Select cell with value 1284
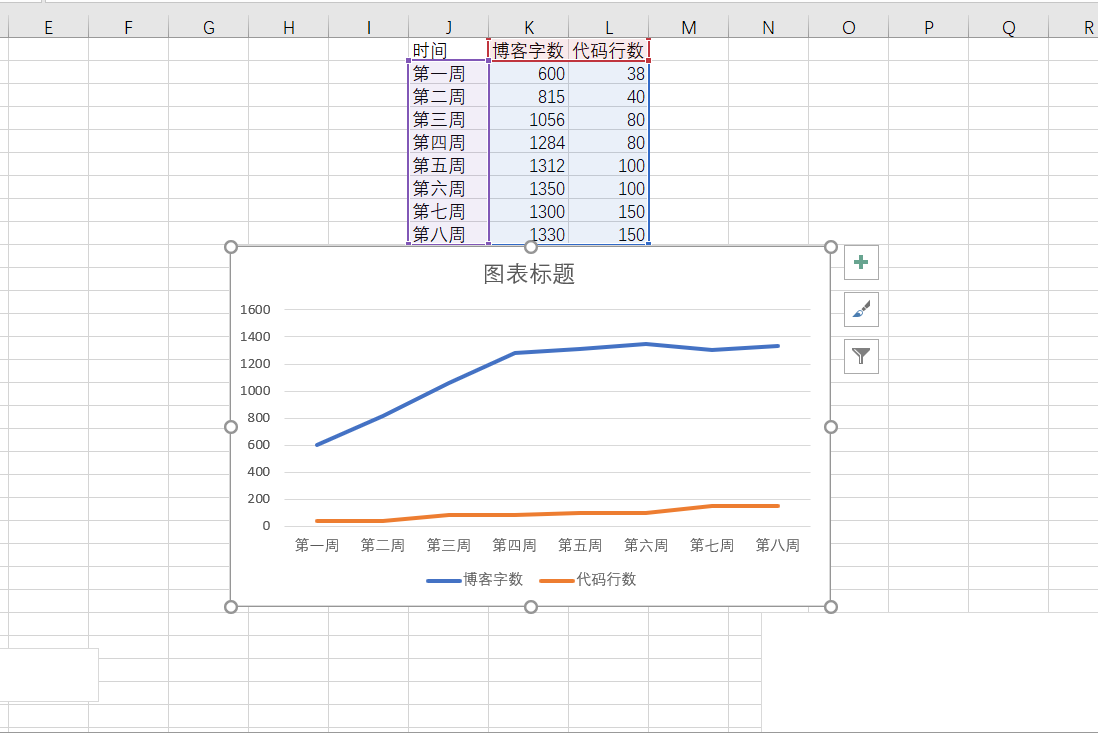This screenshot has height=733, width=1098. coord(529,143)
